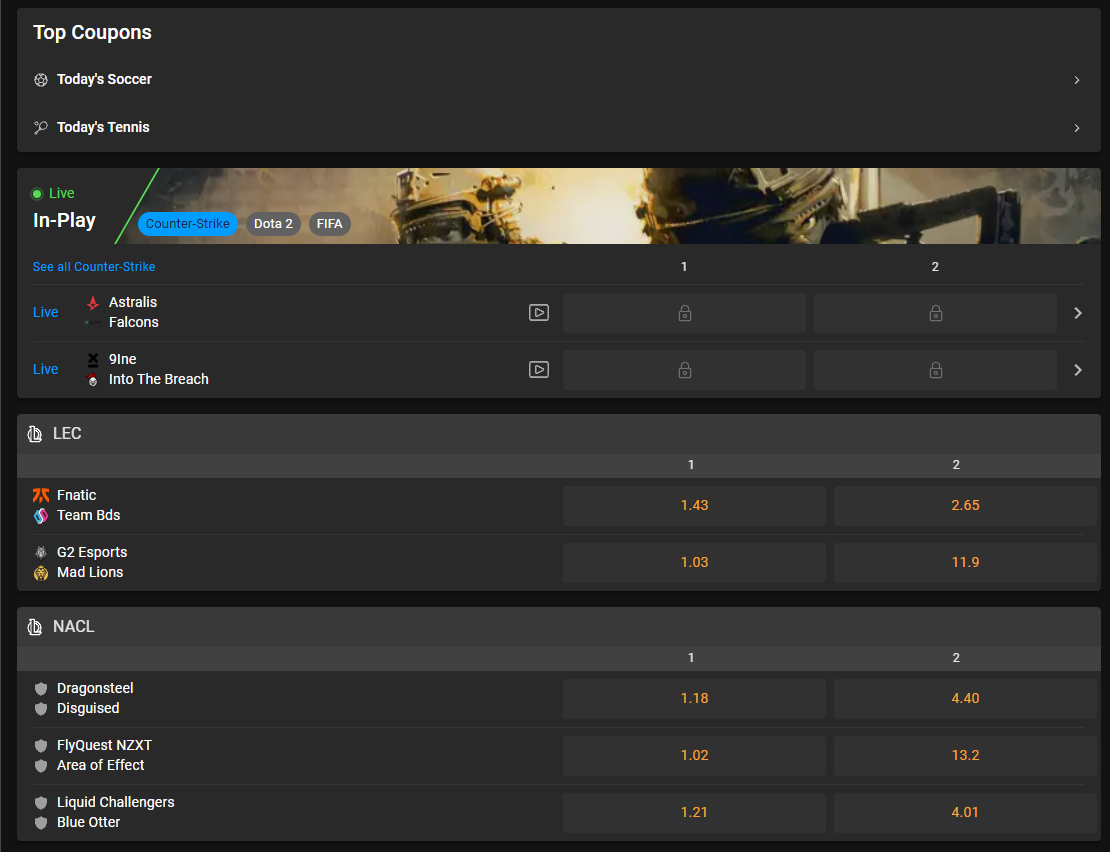The width and height of the screenshot is (1110, 852).
Task: Select the Counter-Strike tab
Action: tap(188, 224)
